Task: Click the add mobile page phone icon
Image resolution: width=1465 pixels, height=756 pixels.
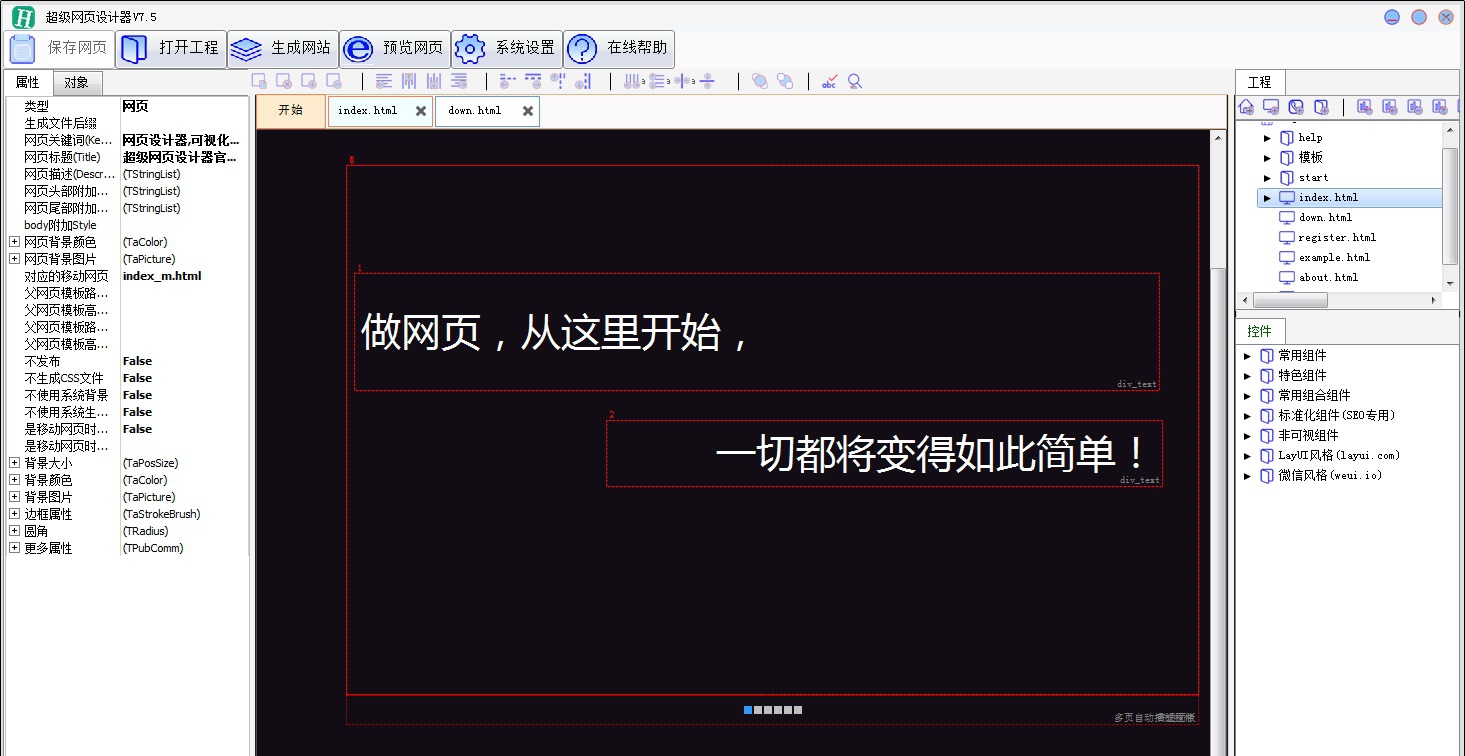Action: pyautogui.click(x=1295, y=106)
